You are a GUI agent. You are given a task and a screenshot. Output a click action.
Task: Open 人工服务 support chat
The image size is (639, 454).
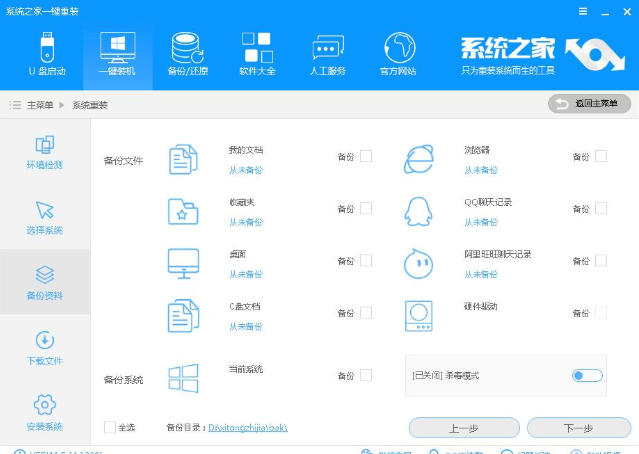pos(328,54)
